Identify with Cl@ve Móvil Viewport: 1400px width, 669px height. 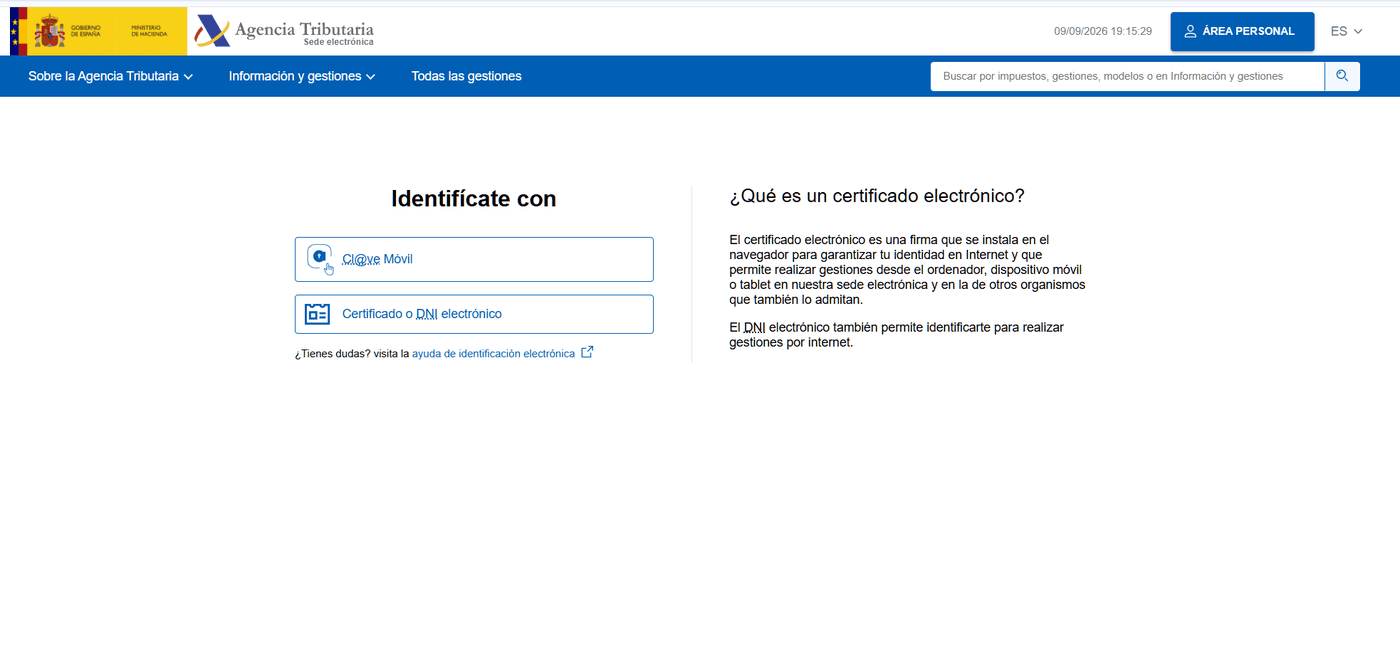click(x=474, y=259)
